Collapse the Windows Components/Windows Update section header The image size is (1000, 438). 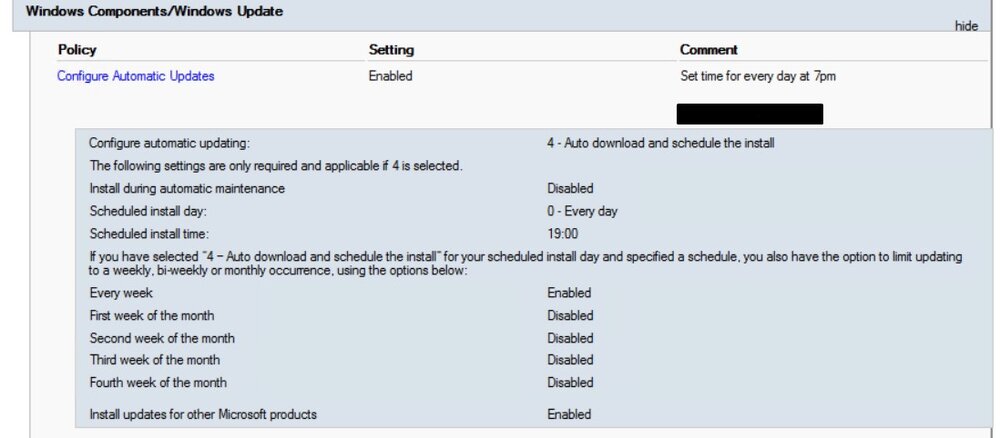coord(154,11)
